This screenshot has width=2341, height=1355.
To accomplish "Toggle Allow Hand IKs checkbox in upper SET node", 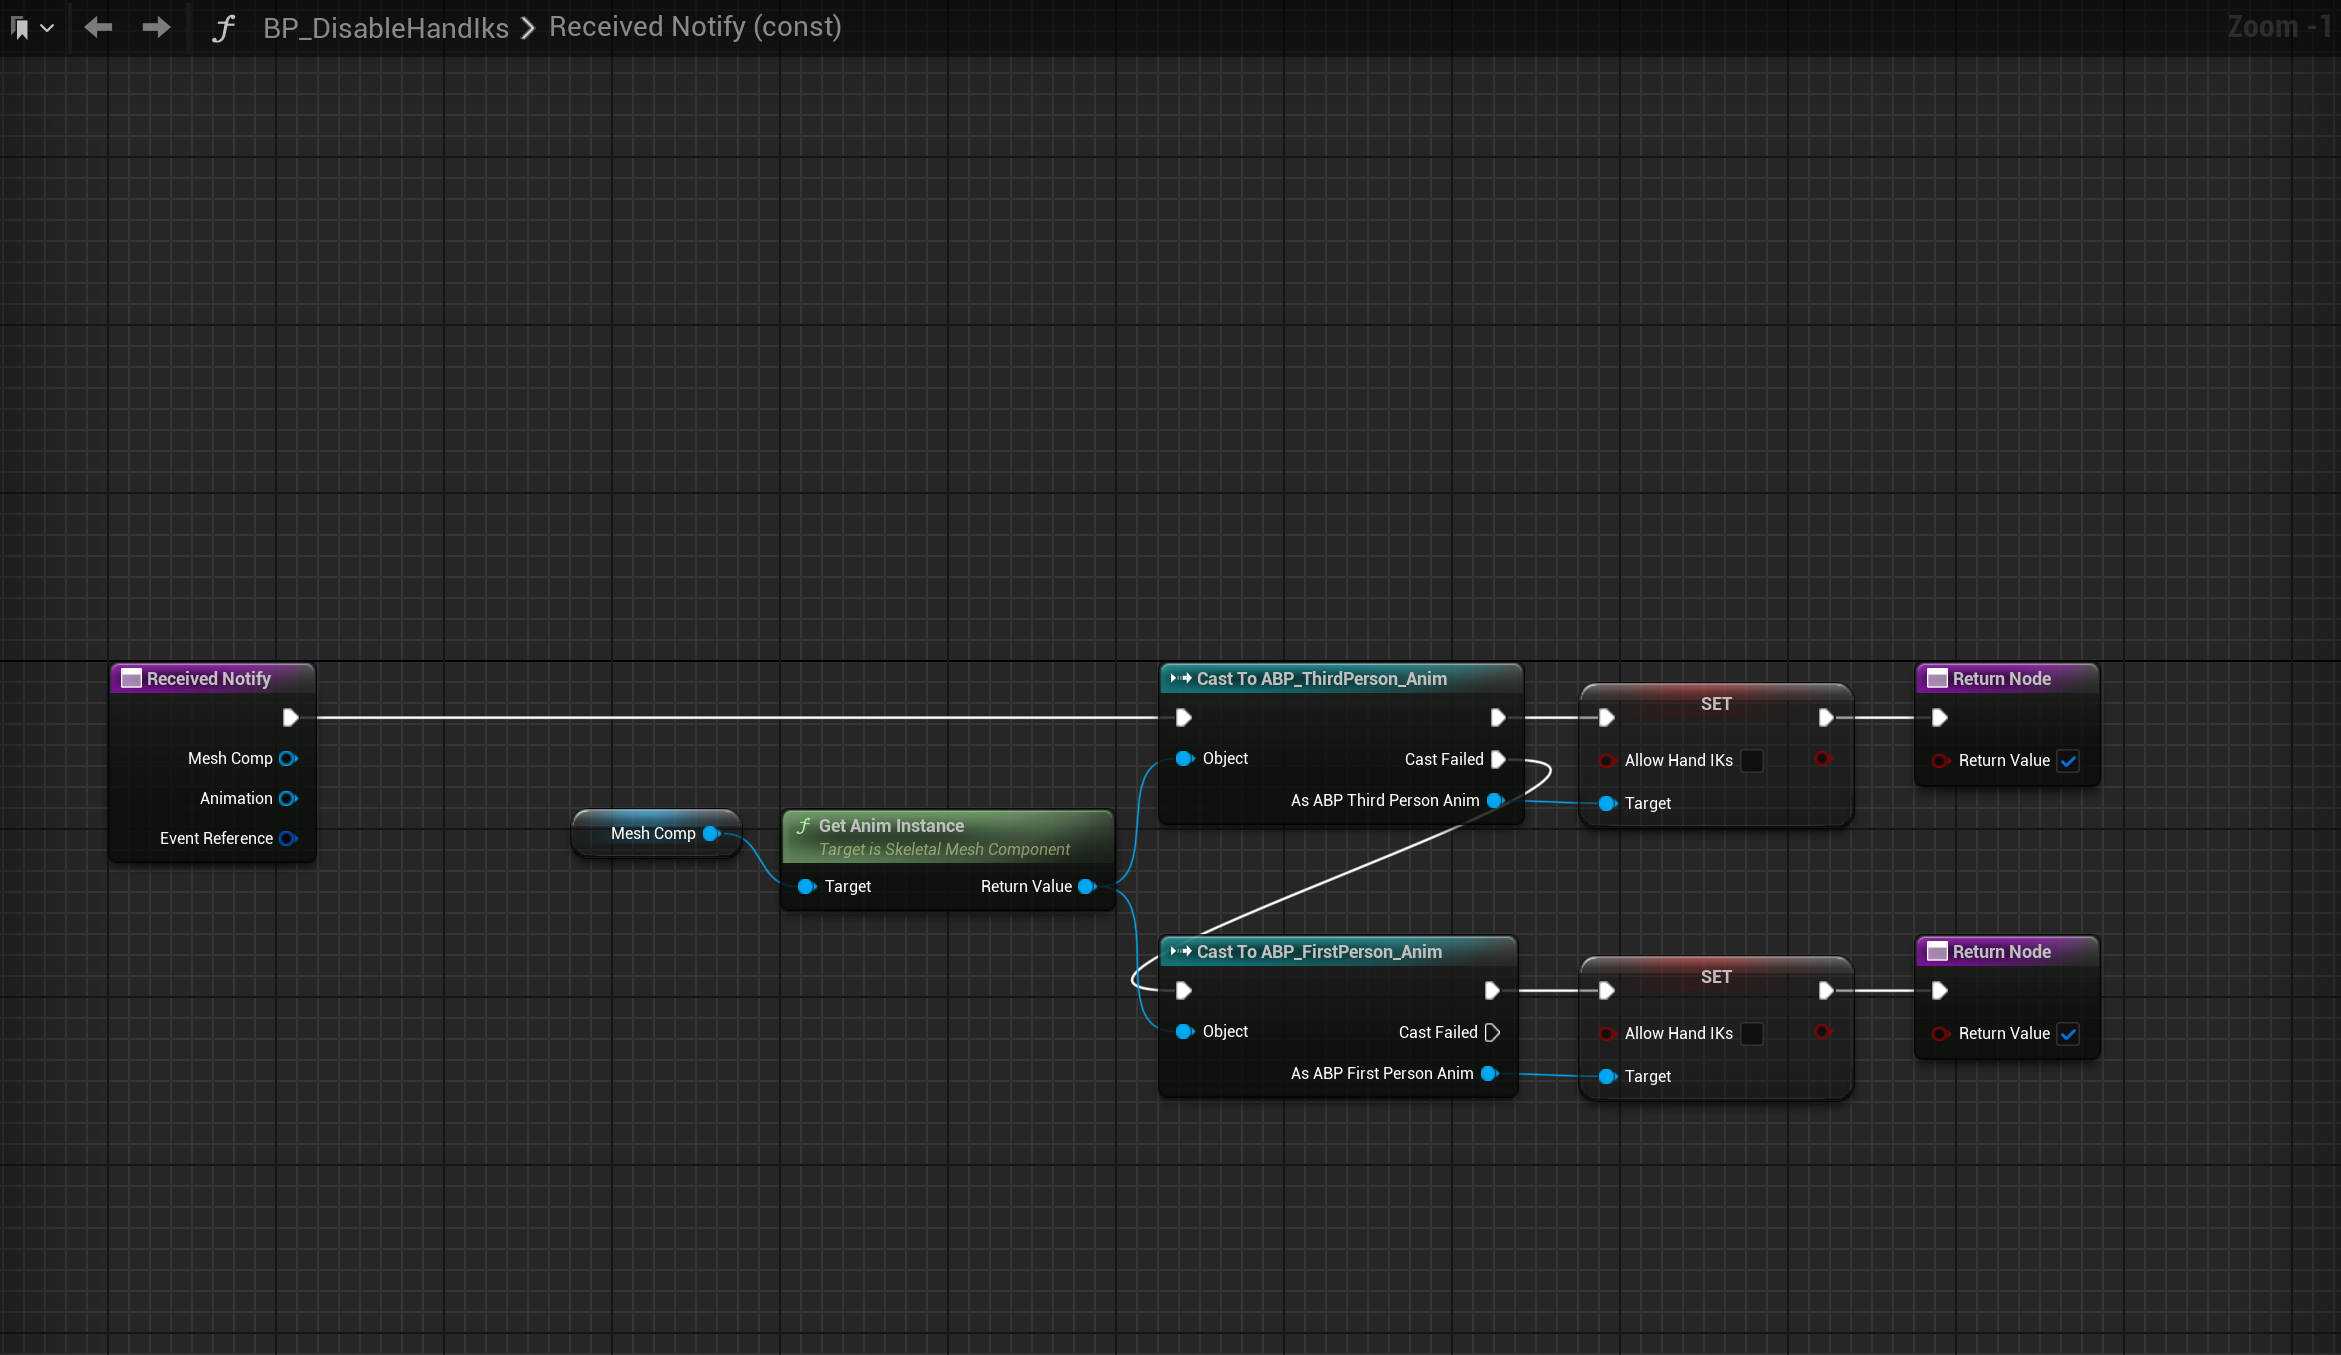I will coord(1752,760).
